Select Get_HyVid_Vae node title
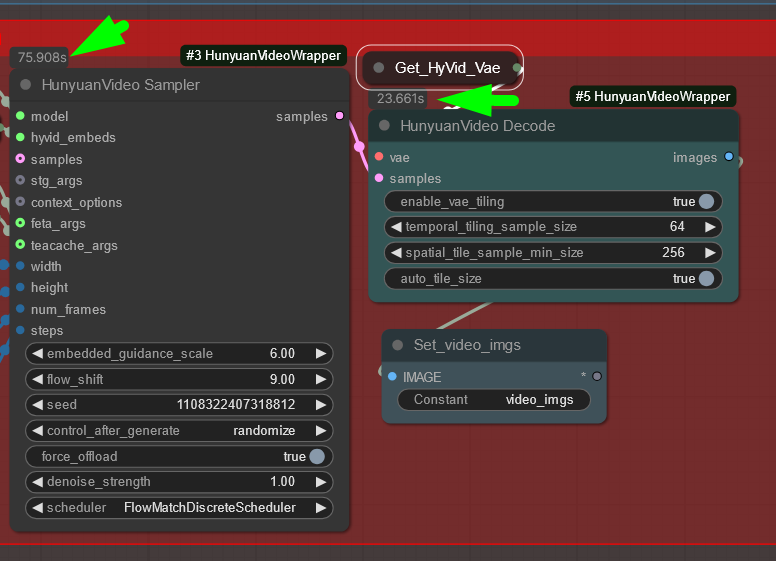 click(x=447, y=68)
